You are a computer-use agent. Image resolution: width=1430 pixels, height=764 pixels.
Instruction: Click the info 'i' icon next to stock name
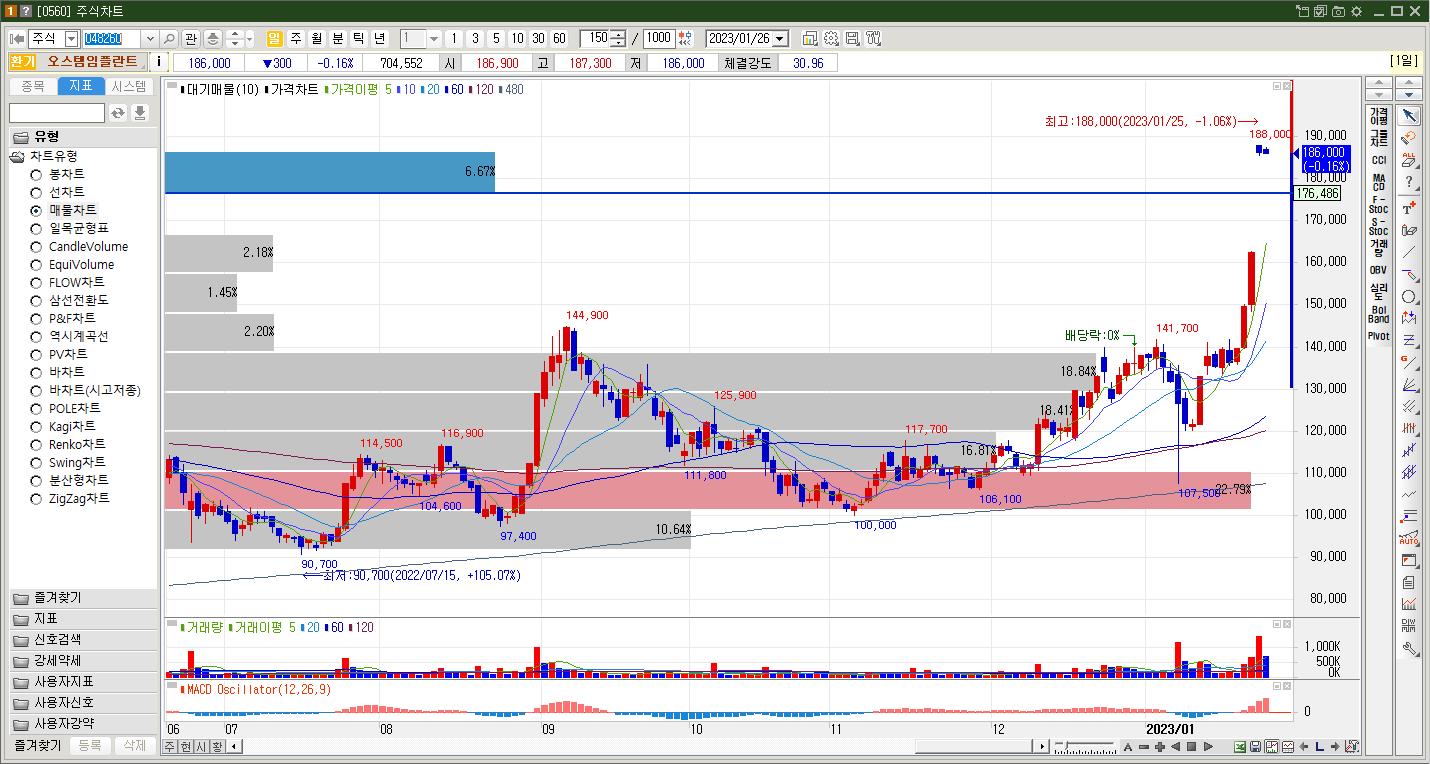click(x=159, y=62)
